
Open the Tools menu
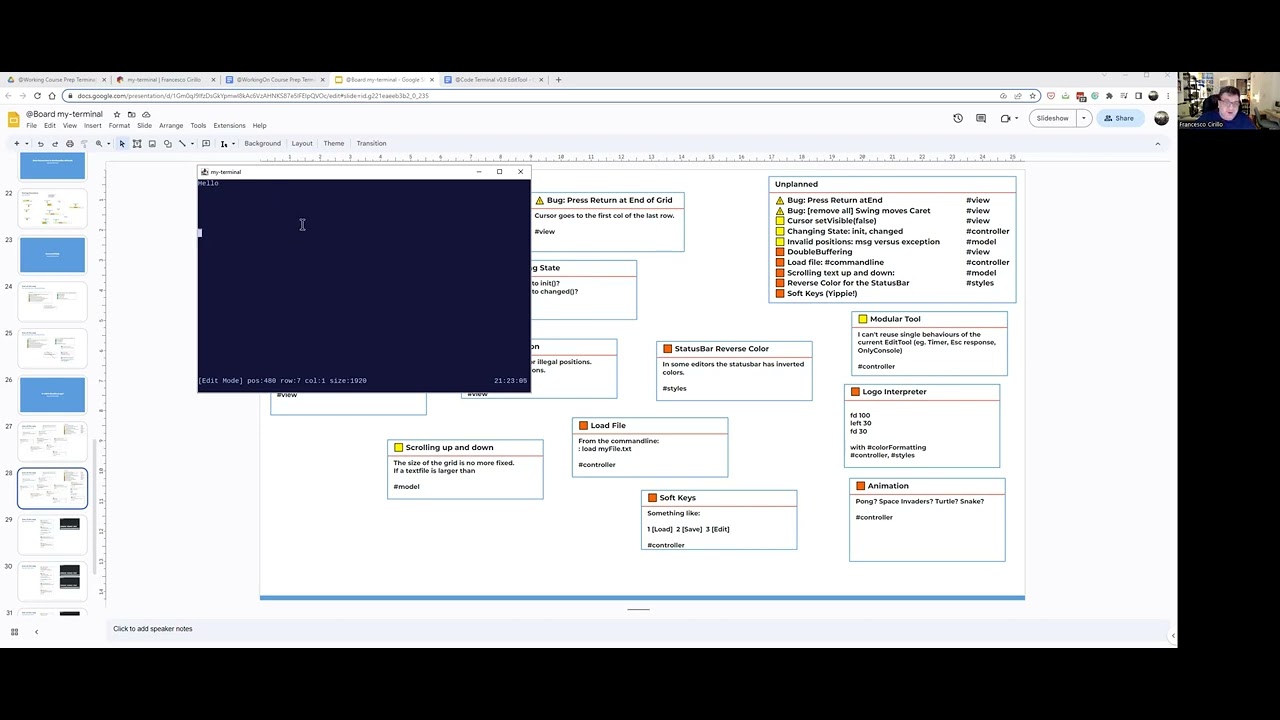click(198, 126)
